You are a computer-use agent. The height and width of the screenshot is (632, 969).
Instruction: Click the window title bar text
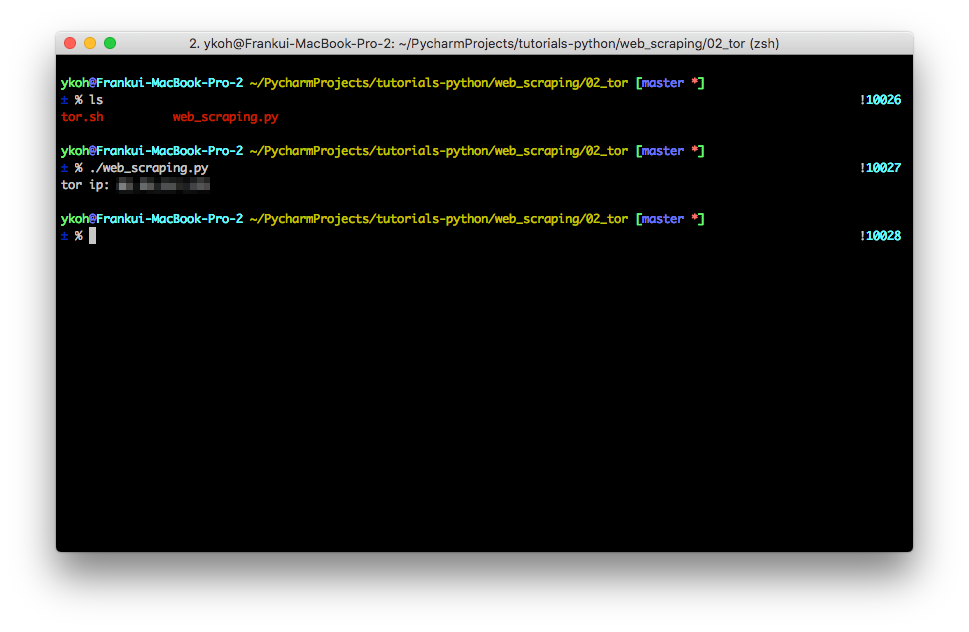point(484,43)
